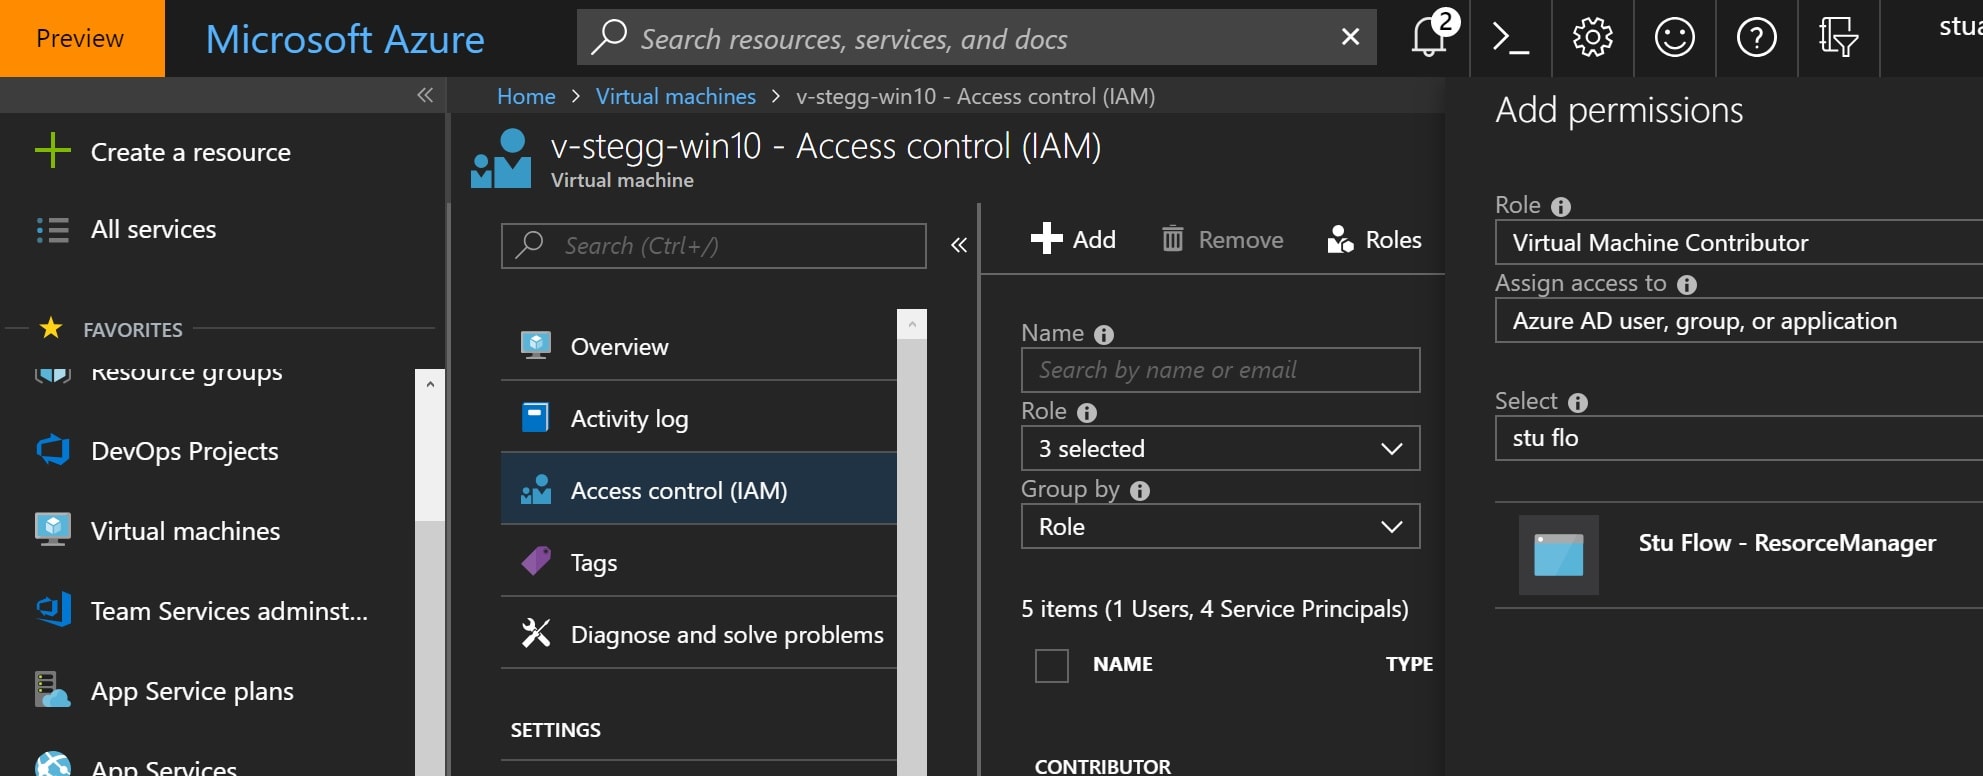Click the global search magnifier icon
Image resolution: width=1983 pixels, height=776 pixels.
coord(608,37)
